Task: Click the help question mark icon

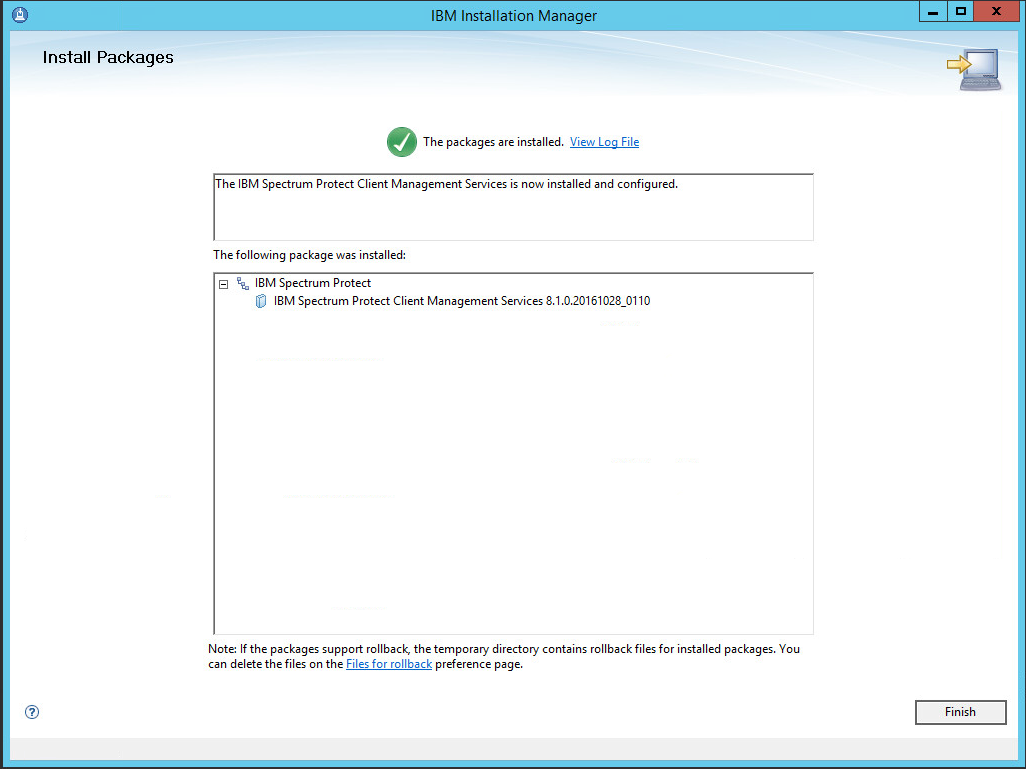Action: point(32,712)
